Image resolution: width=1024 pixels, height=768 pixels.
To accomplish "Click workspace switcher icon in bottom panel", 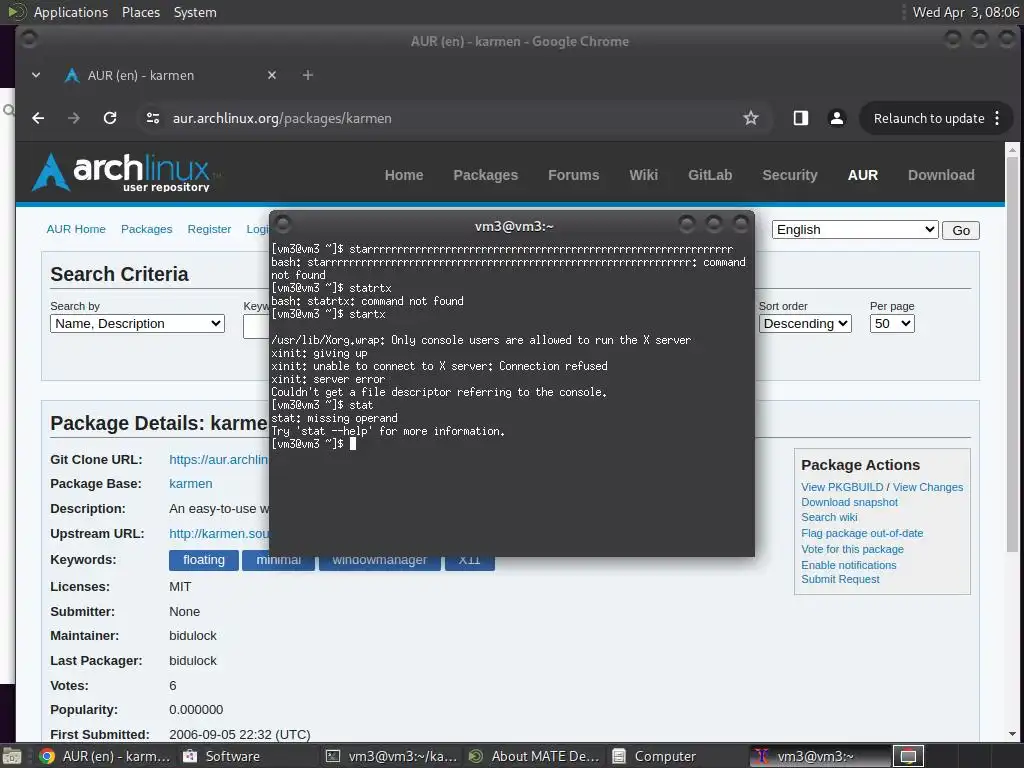I will point(908,756).
